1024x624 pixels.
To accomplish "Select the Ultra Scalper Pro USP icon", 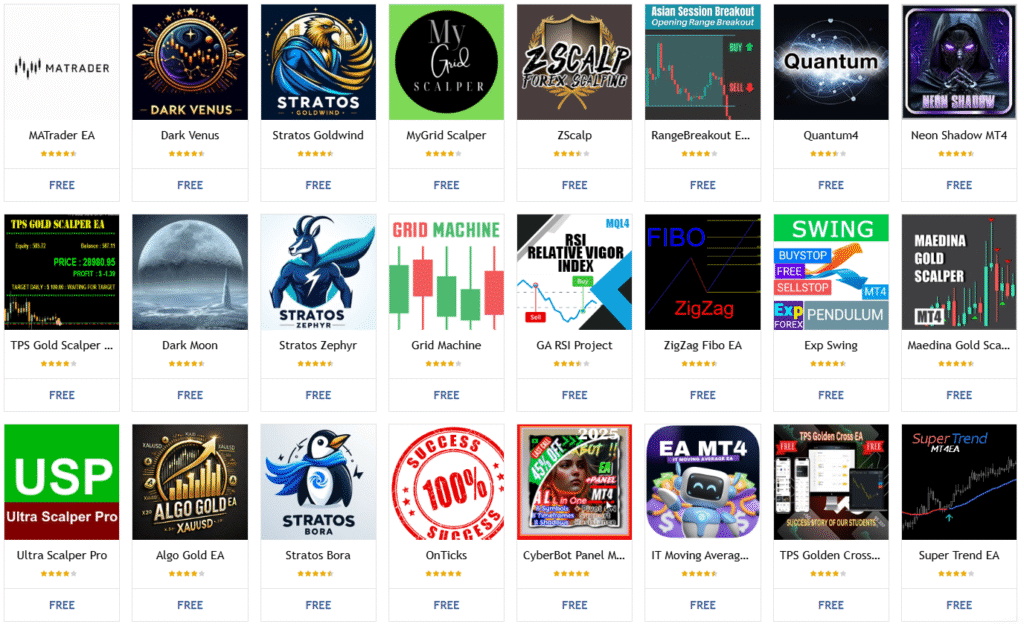I will 62,482.
